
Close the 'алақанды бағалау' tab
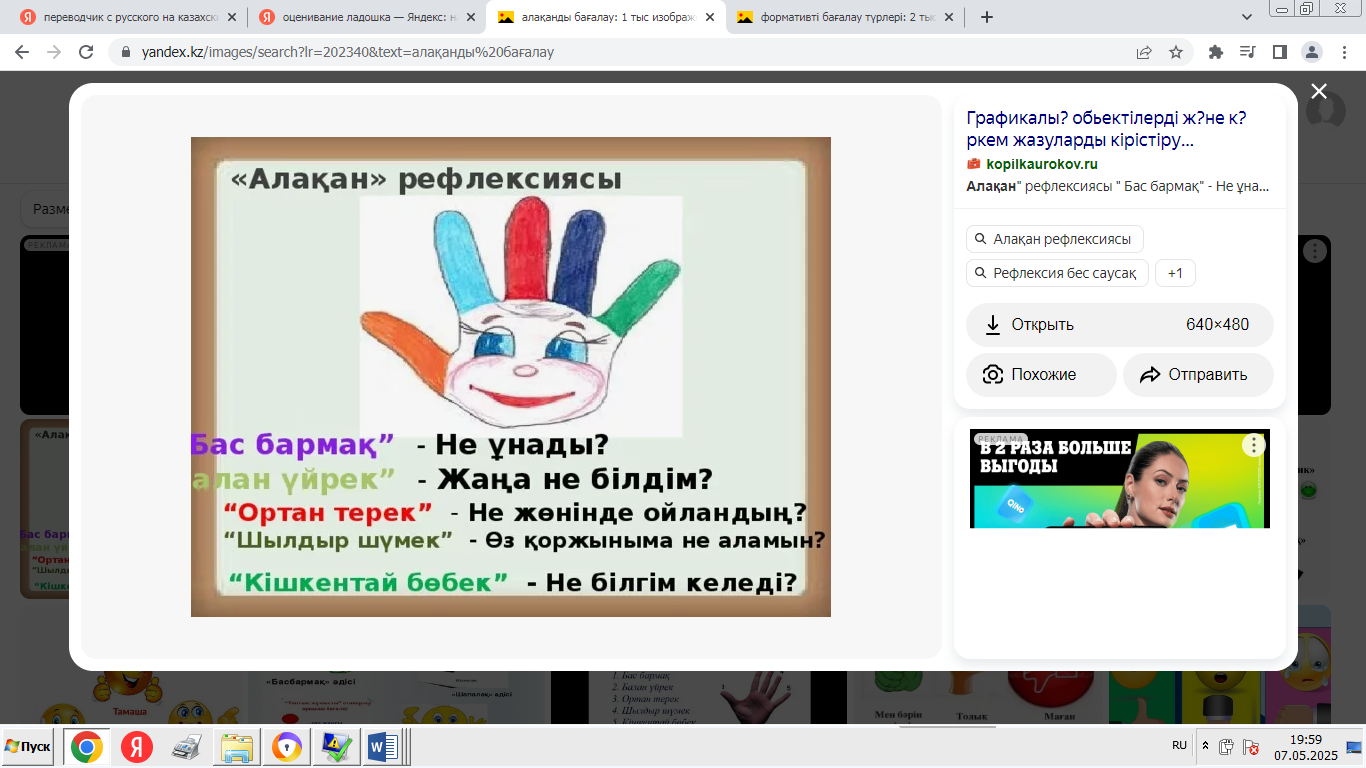(x=709, y=17)
